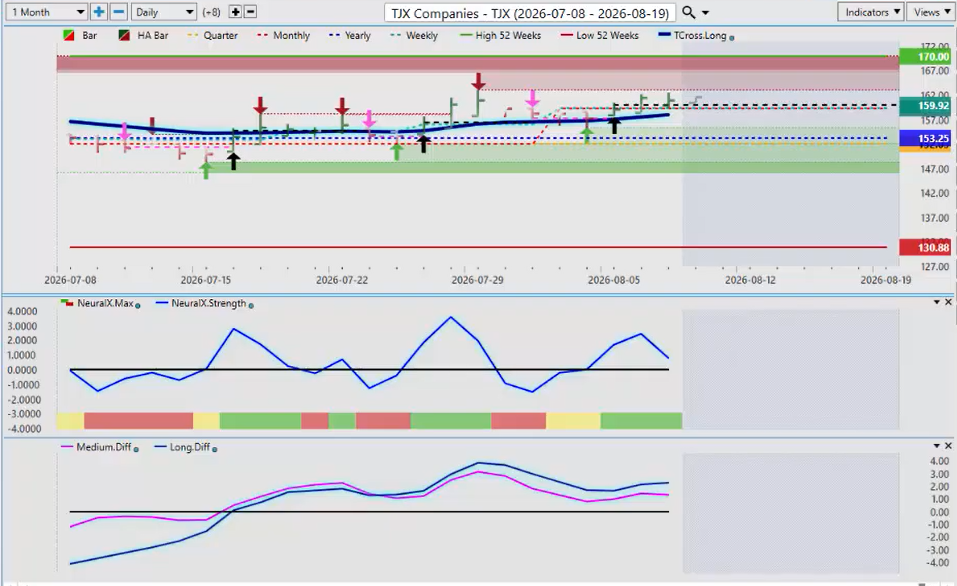The height and width of the screenshot is (586, 957).
Task: Toggle the High 52 Weeks legend line
Action: pyautogui.click(x=500, y=35)
